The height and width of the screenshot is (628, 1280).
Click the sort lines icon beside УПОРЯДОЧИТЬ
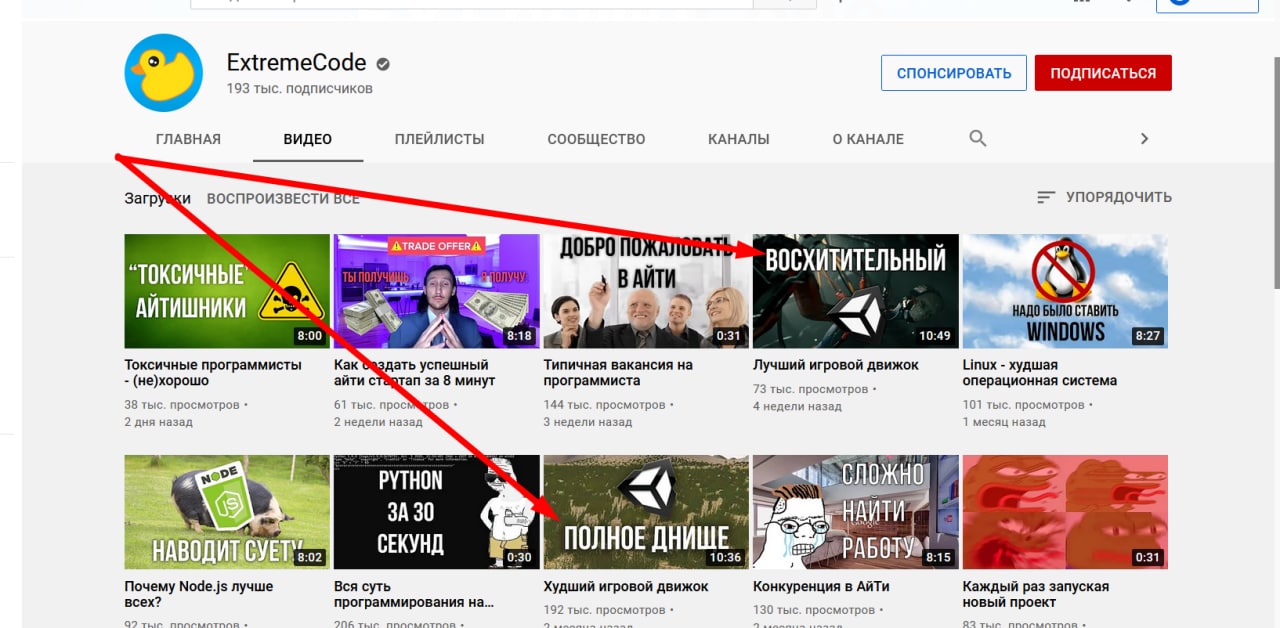(1046, 198)
